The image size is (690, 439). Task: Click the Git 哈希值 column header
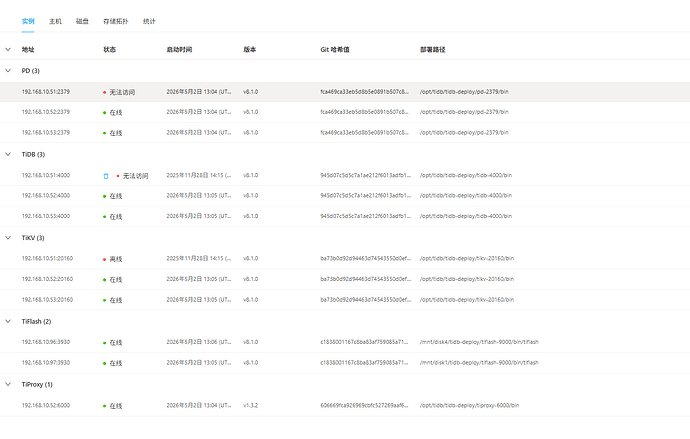(x=335, y=49)
